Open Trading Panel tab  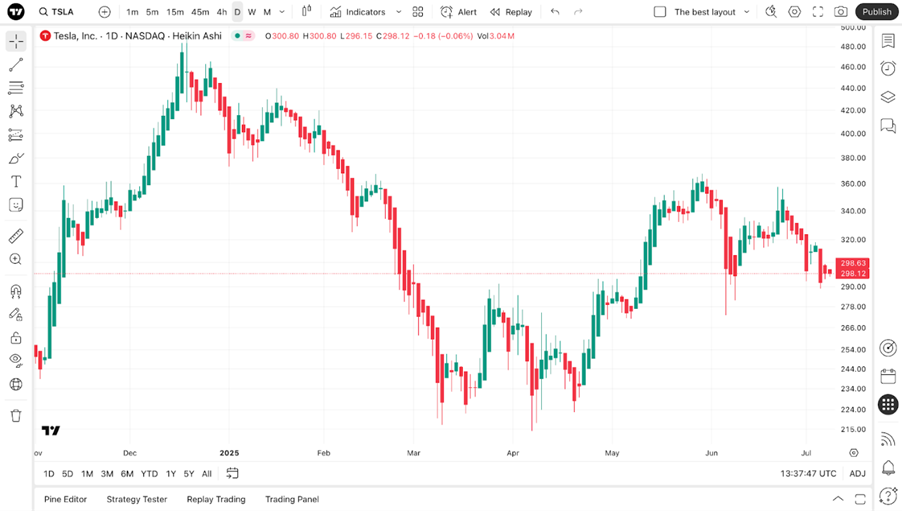292,499
